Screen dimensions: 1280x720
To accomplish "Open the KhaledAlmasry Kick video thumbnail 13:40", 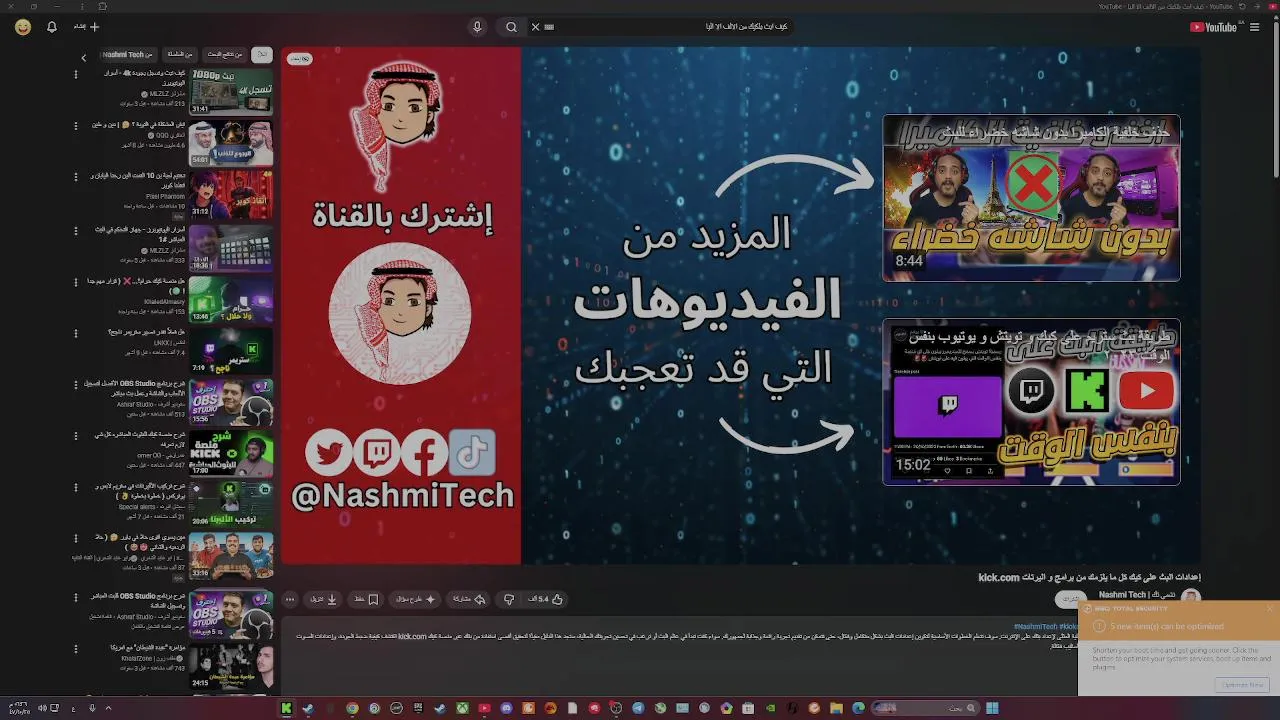I will (230, 298).
